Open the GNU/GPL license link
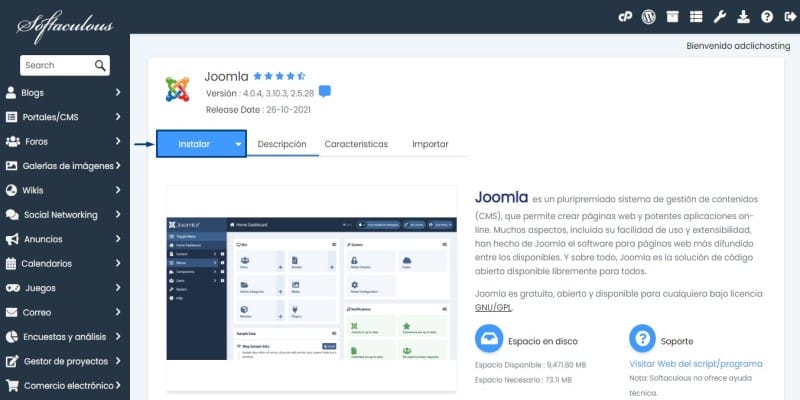Image resolution: width=800 pixels, height=400 pixels. click(x=493, y=308)
